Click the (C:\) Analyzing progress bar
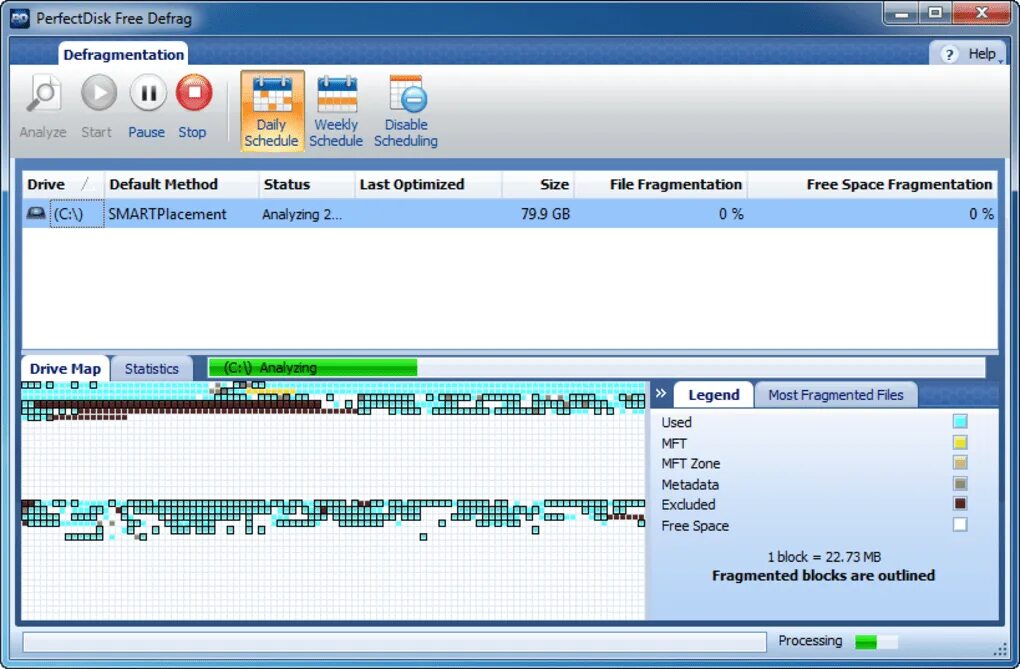 597,368
